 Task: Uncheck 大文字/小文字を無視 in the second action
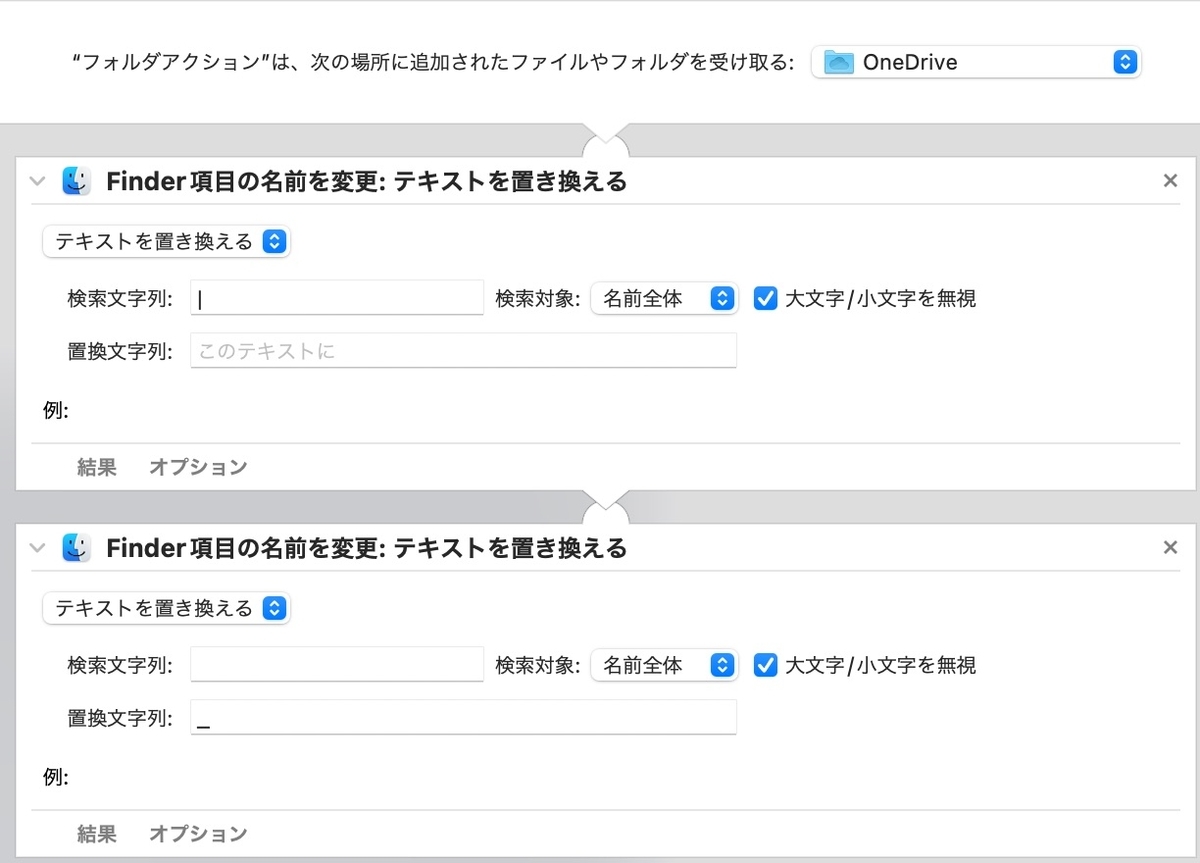coord(765,664)
